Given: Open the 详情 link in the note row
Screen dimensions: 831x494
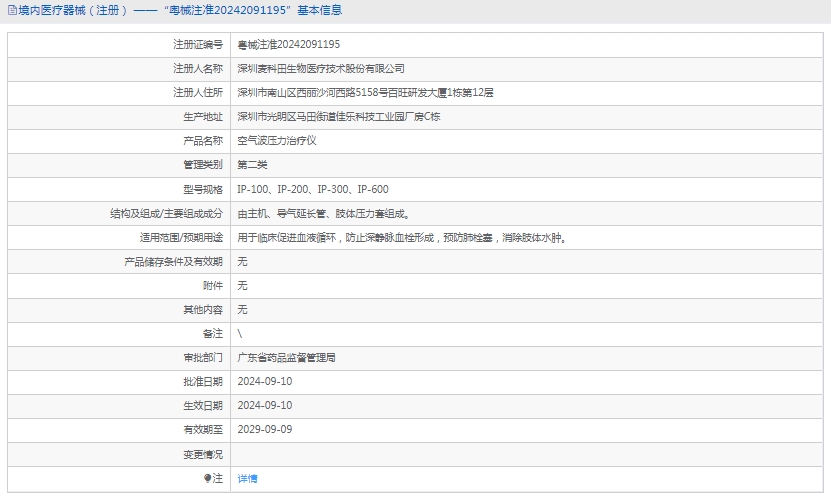Looking at the screenshot, I should tap(247, 479).
